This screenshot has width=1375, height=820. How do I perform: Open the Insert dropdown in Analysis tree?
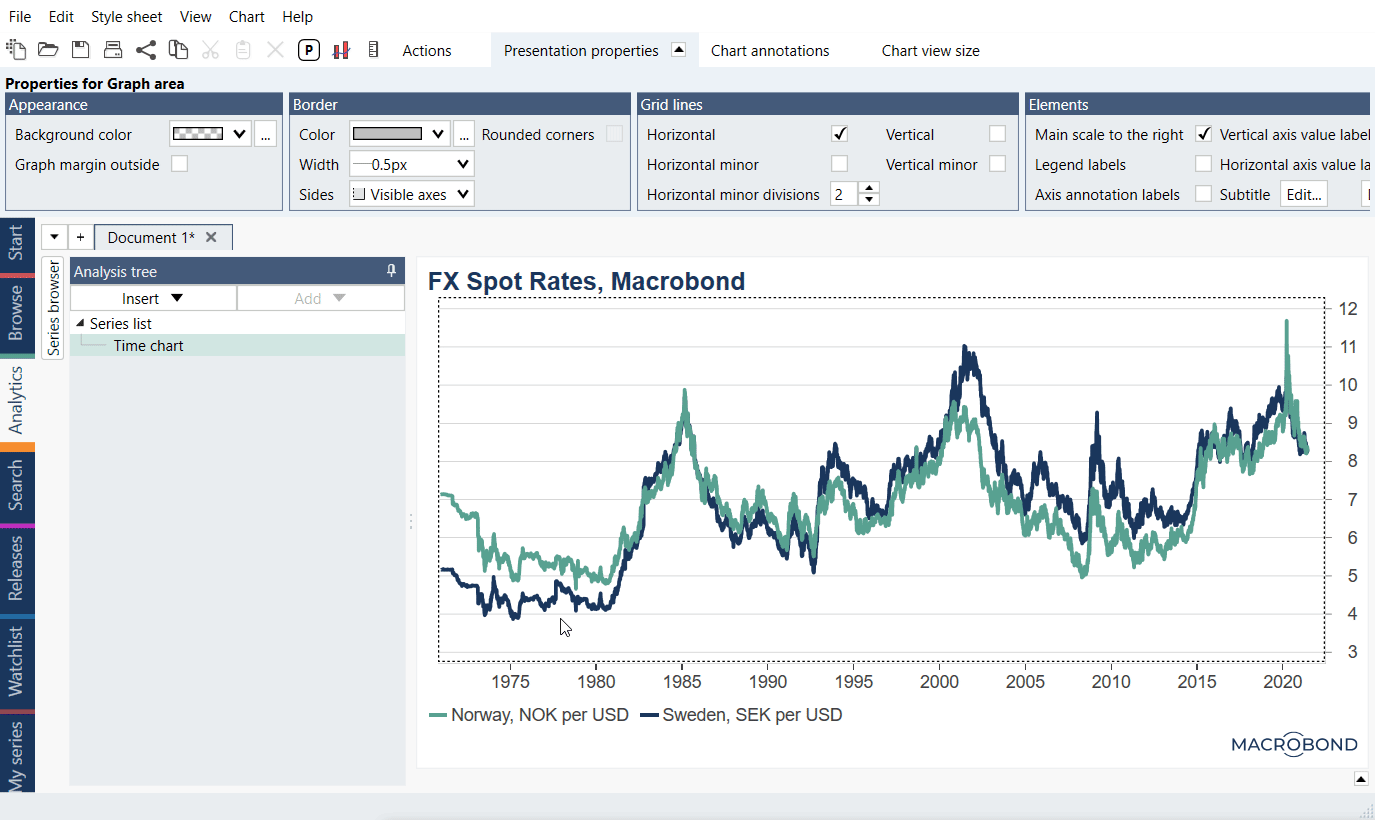click(153, 298)
